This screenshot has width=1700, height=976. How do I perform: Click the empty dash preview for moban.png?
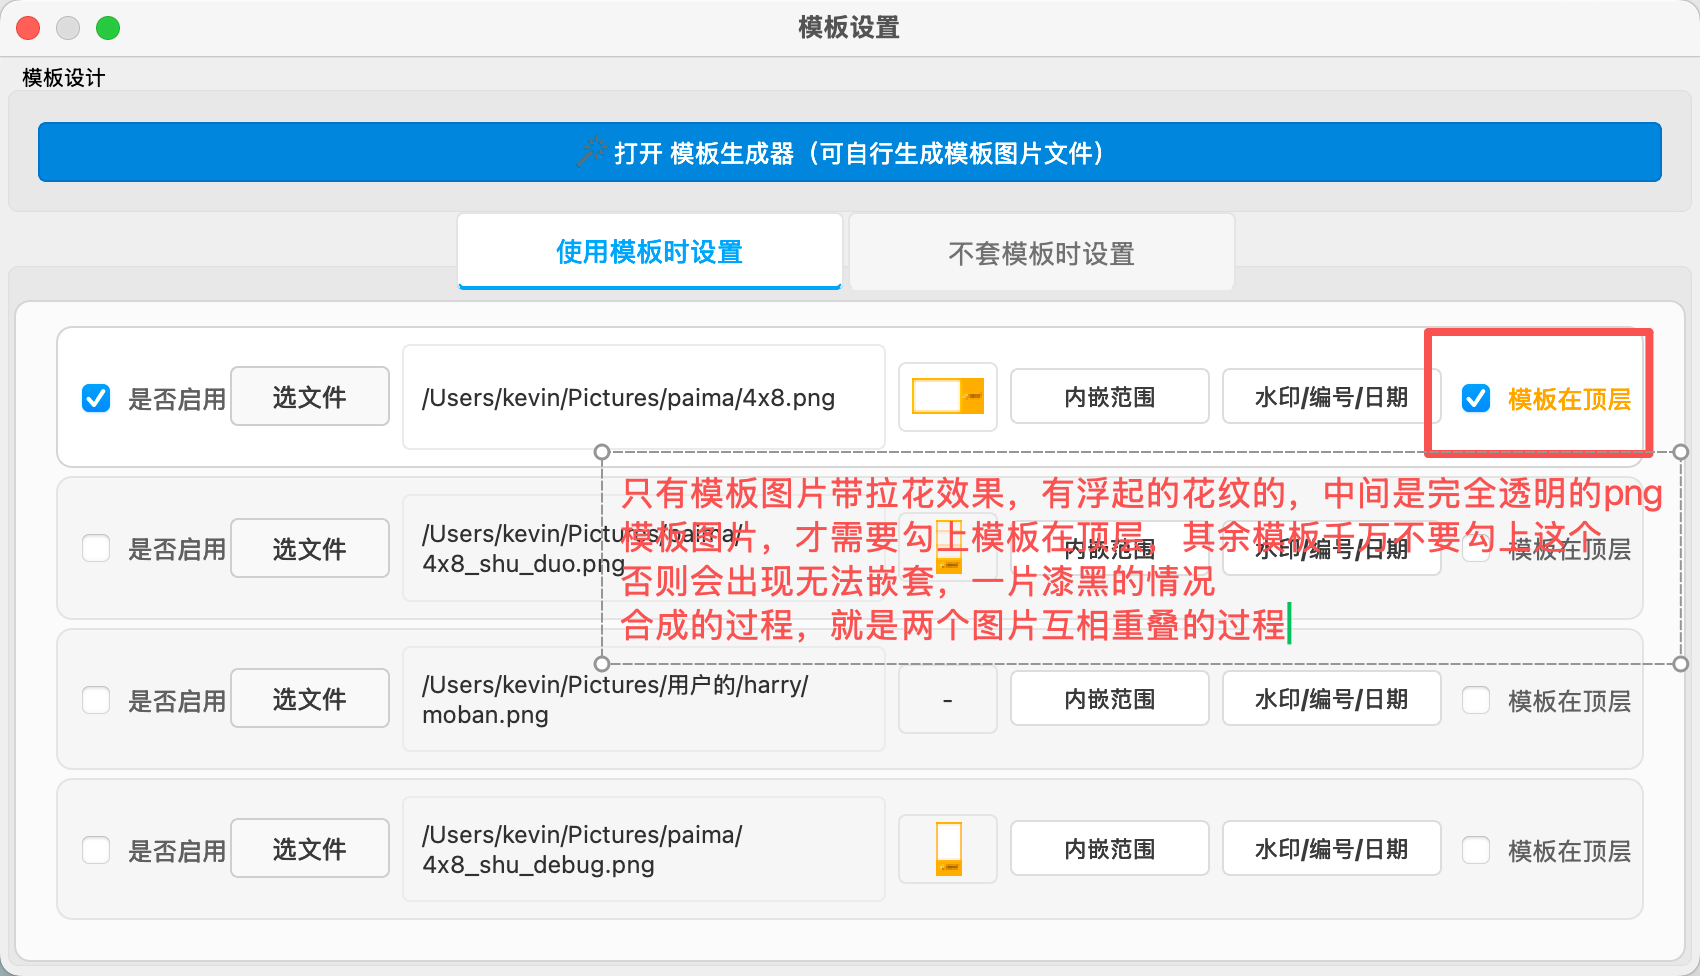[947, 700]
